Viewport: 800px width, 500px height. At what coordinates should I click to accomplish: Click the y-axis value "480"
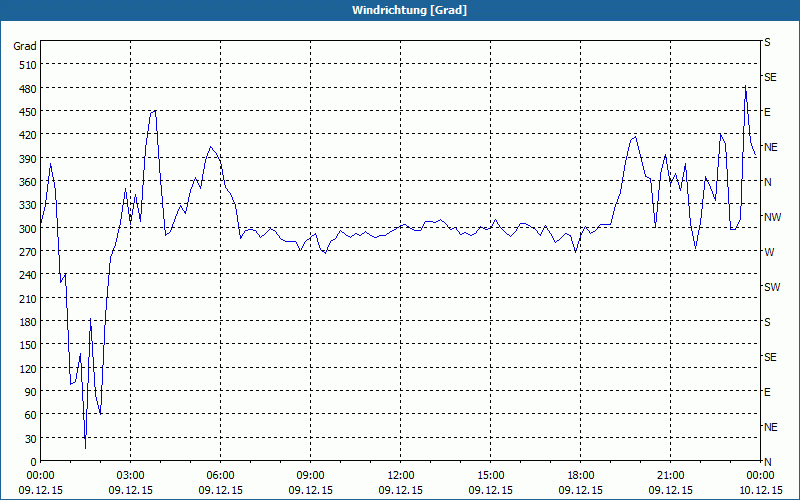[28, 89]
